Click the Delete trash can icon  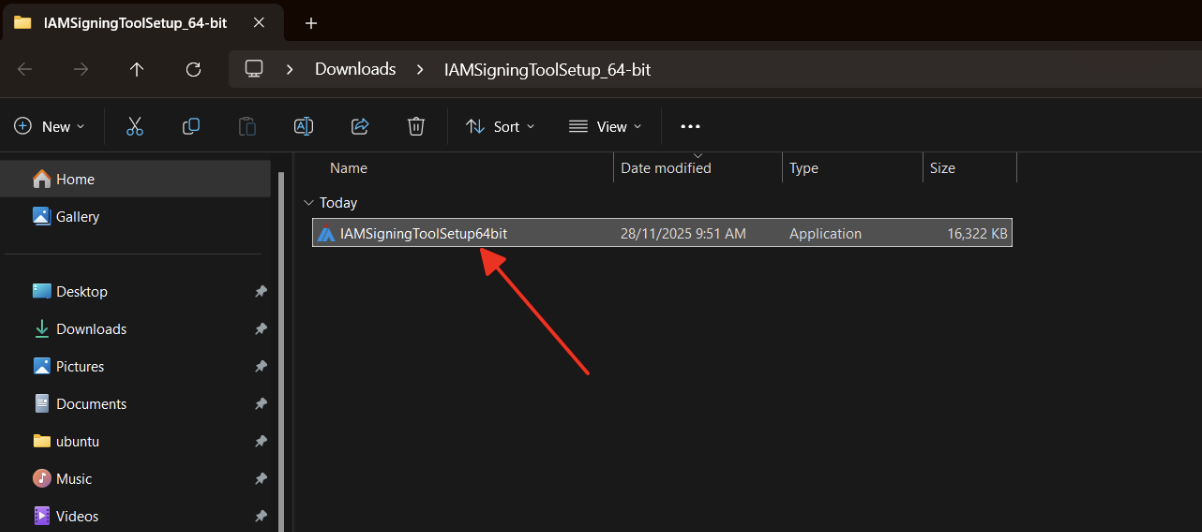click(416, 126)
